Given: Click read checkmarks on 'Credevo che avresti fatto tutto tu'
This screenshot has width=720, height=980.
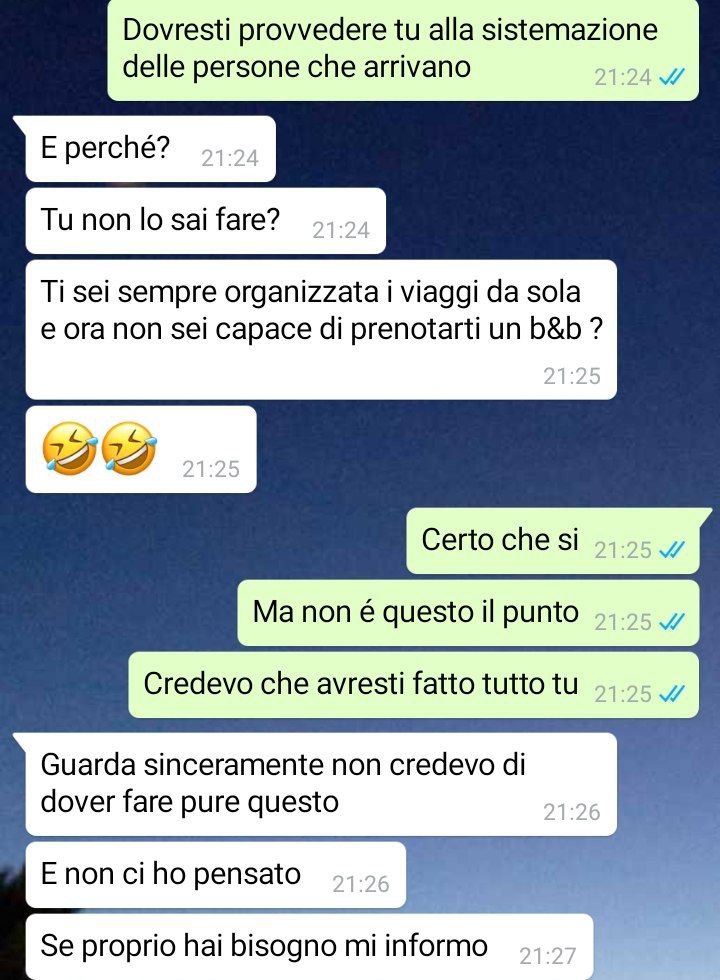Looking at the screenshot, I should coord(672,693).
